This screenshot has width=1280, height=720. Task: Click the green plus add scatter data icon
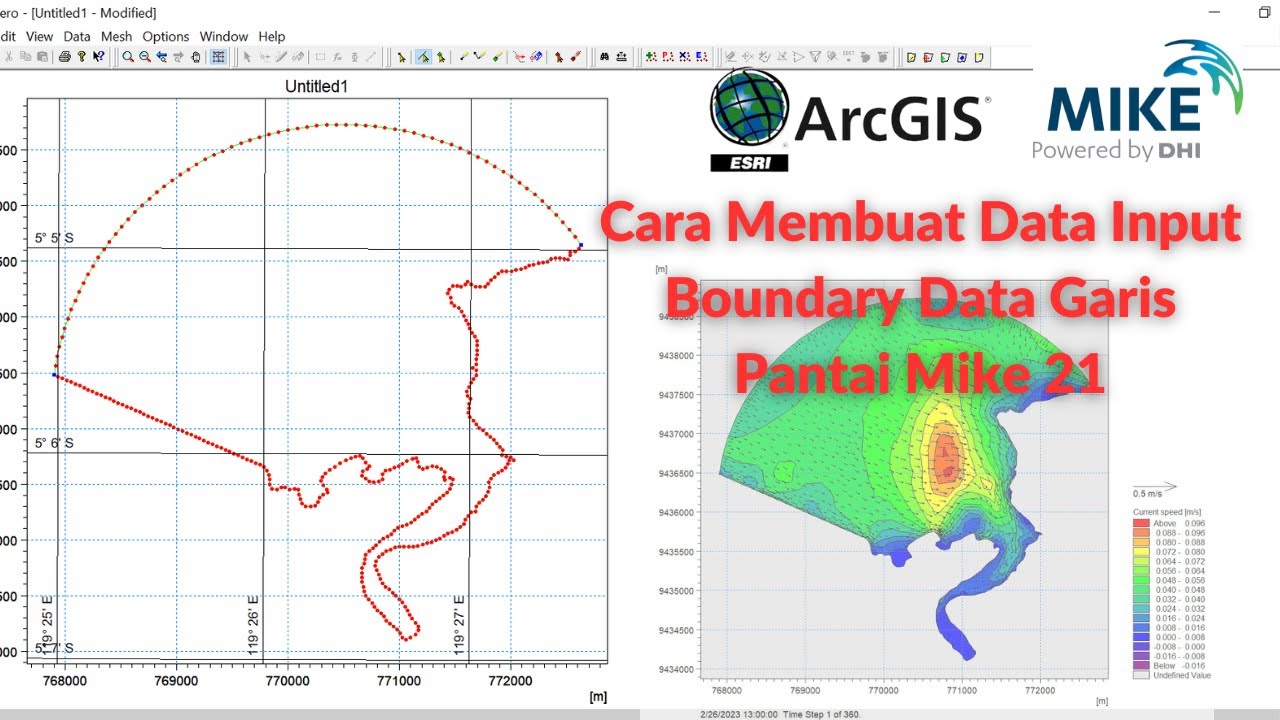651,57
